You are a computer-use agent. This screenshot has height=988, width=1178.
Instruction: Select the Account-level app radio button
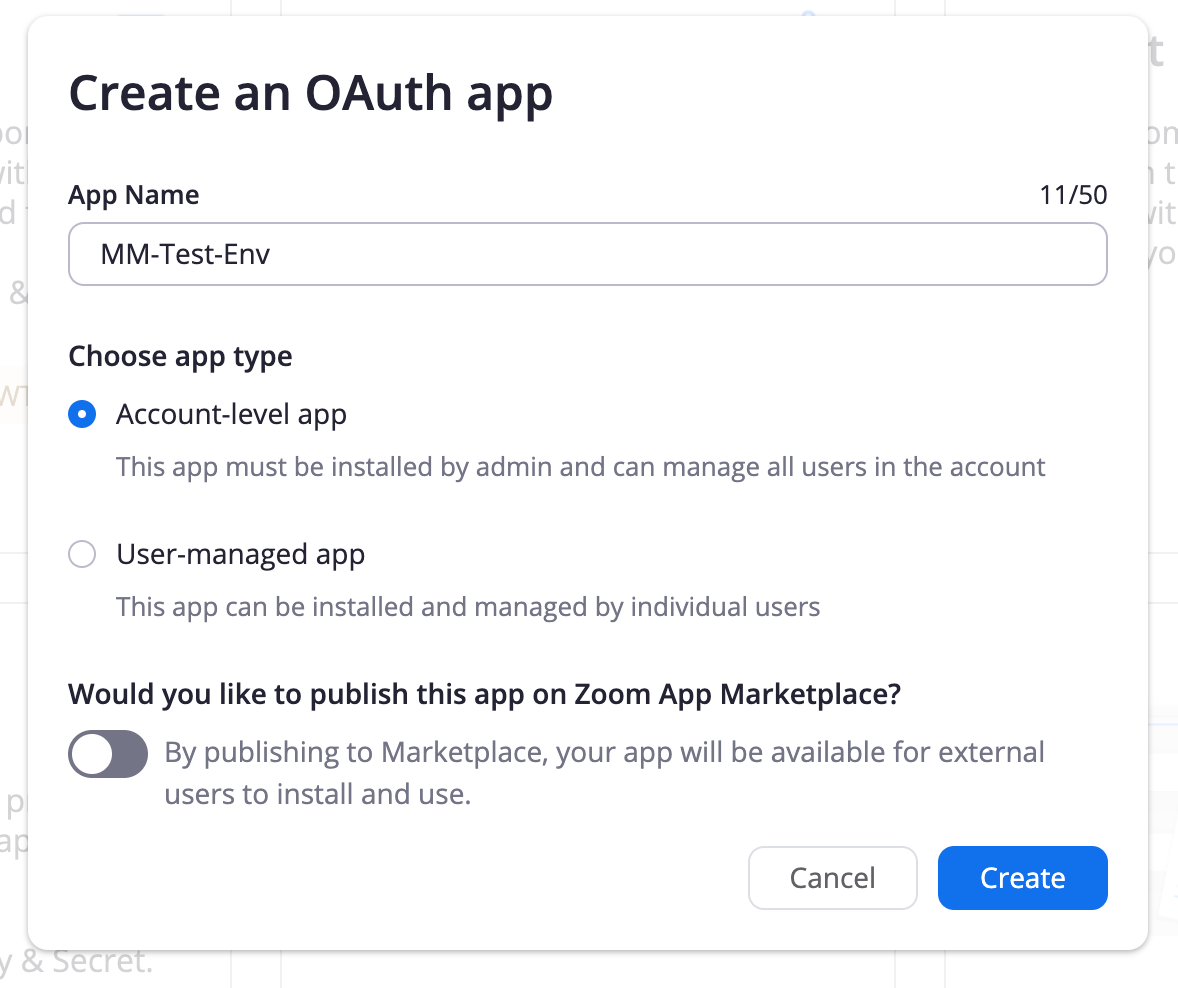tap(82, 414)
